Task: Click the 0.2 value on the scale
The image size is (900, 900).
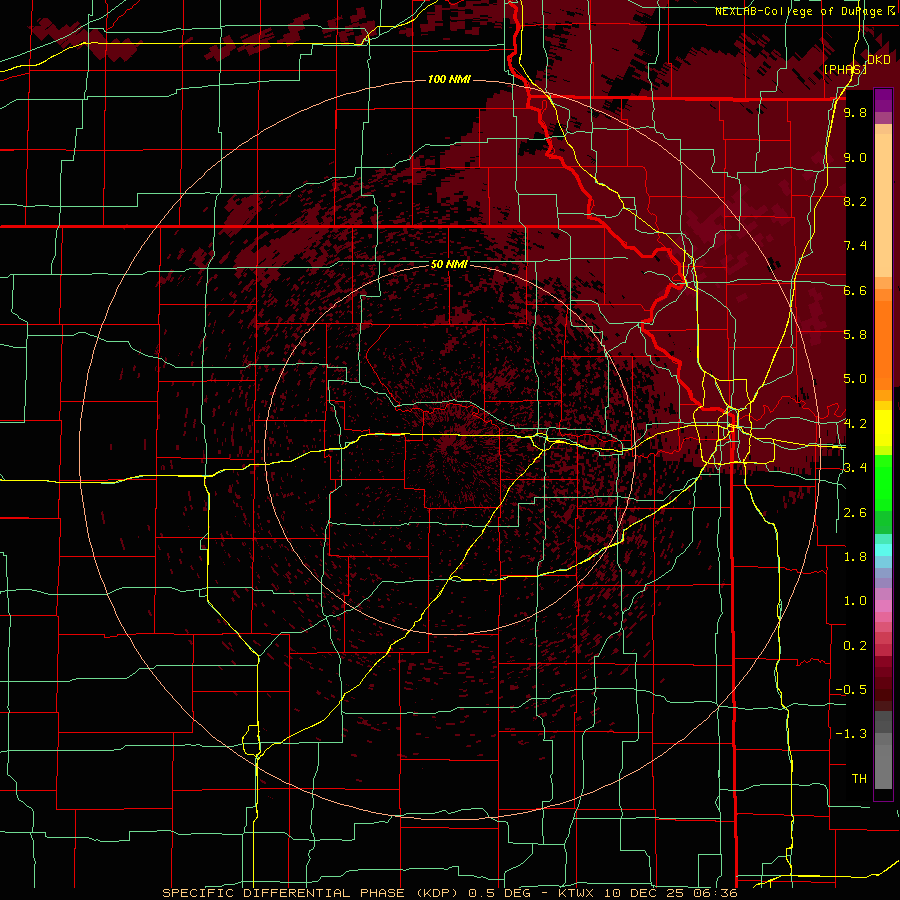Action: coord(855,646)
